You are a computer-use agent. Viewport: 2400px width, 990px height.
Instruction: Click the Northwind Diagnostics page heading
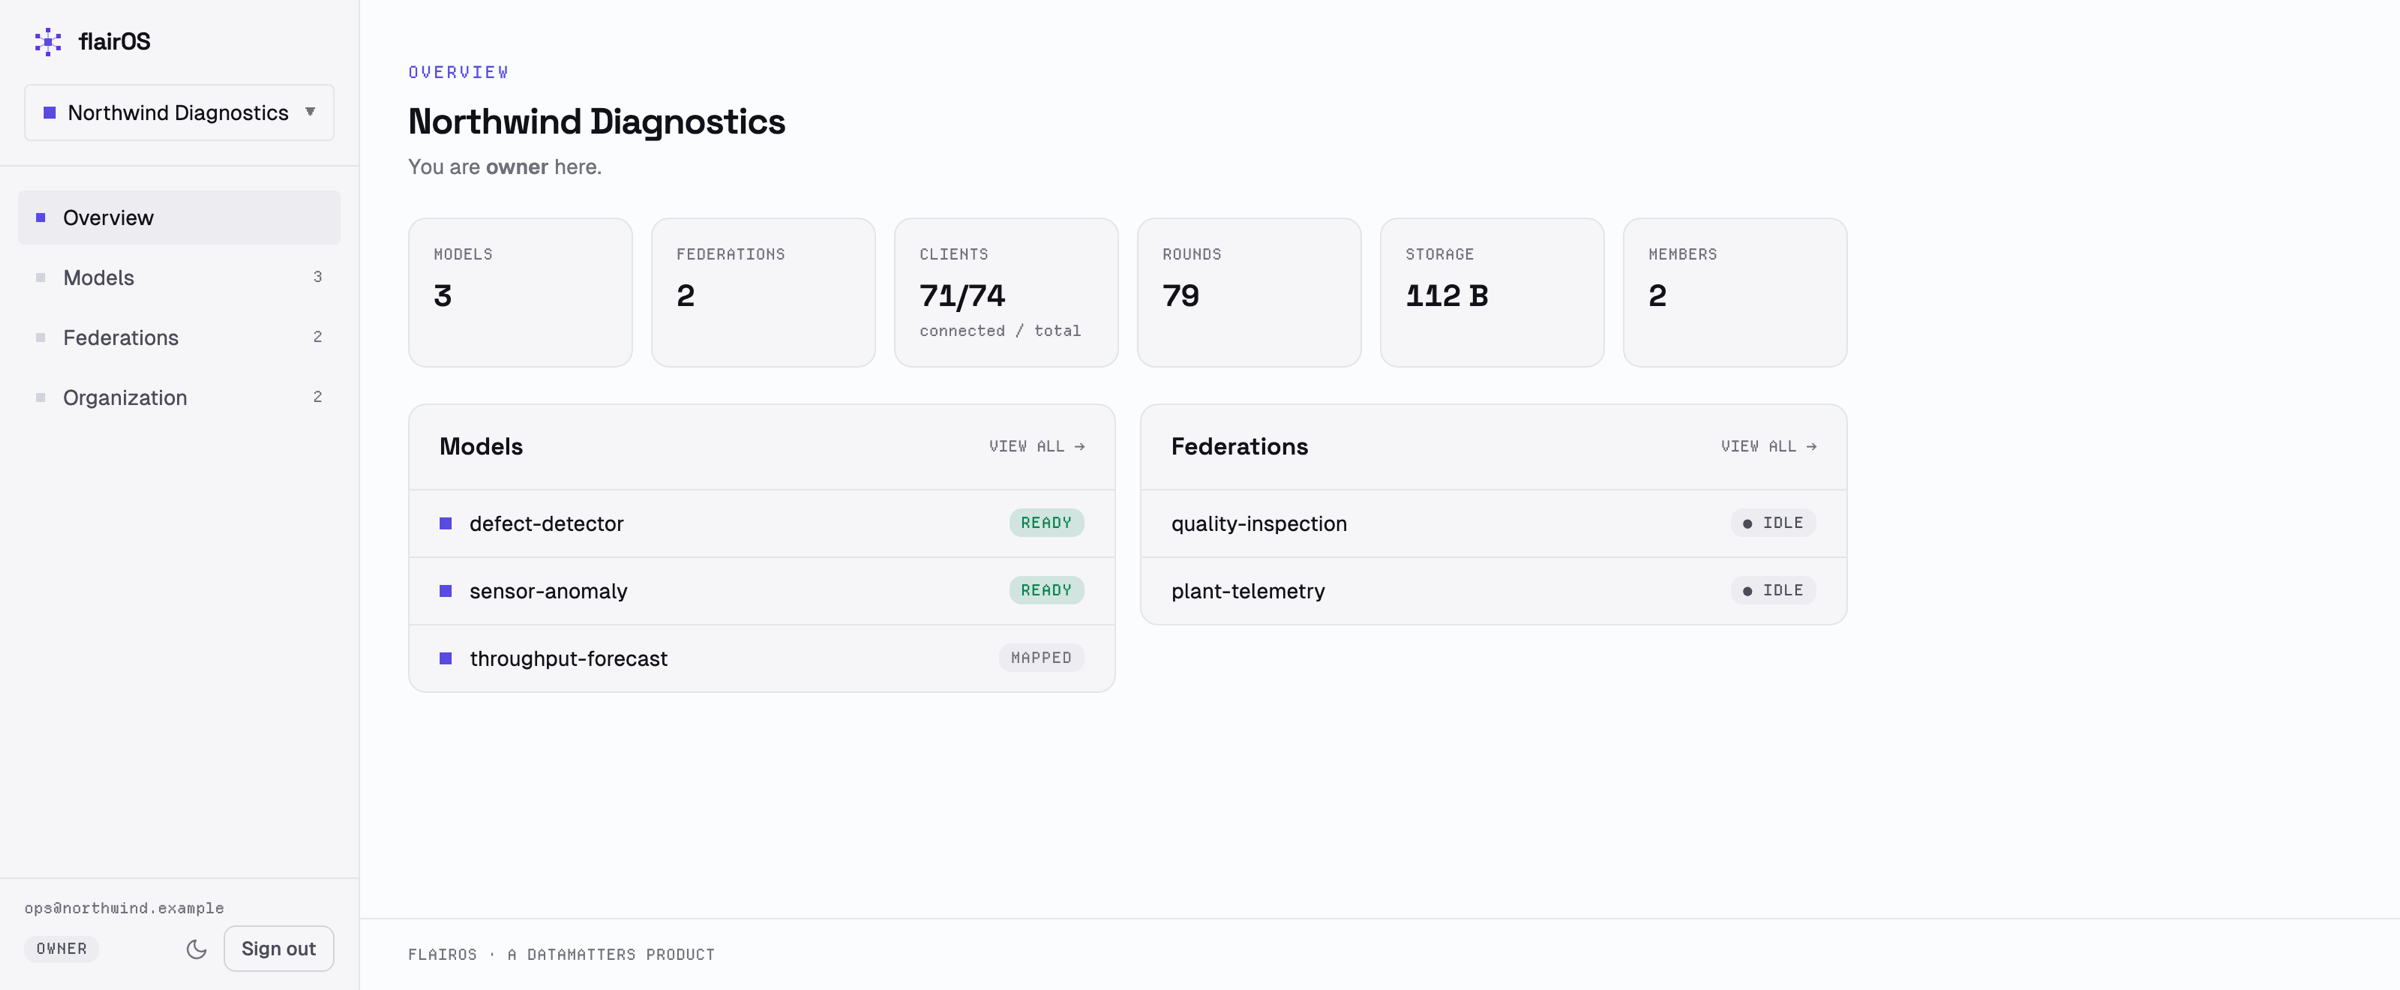pyautogui.click(x=597, y=122)
